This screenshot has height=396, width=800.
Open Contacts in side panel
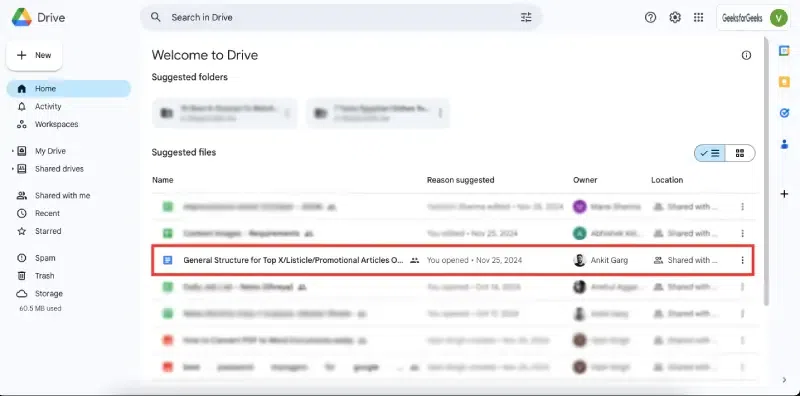(784, 144)
